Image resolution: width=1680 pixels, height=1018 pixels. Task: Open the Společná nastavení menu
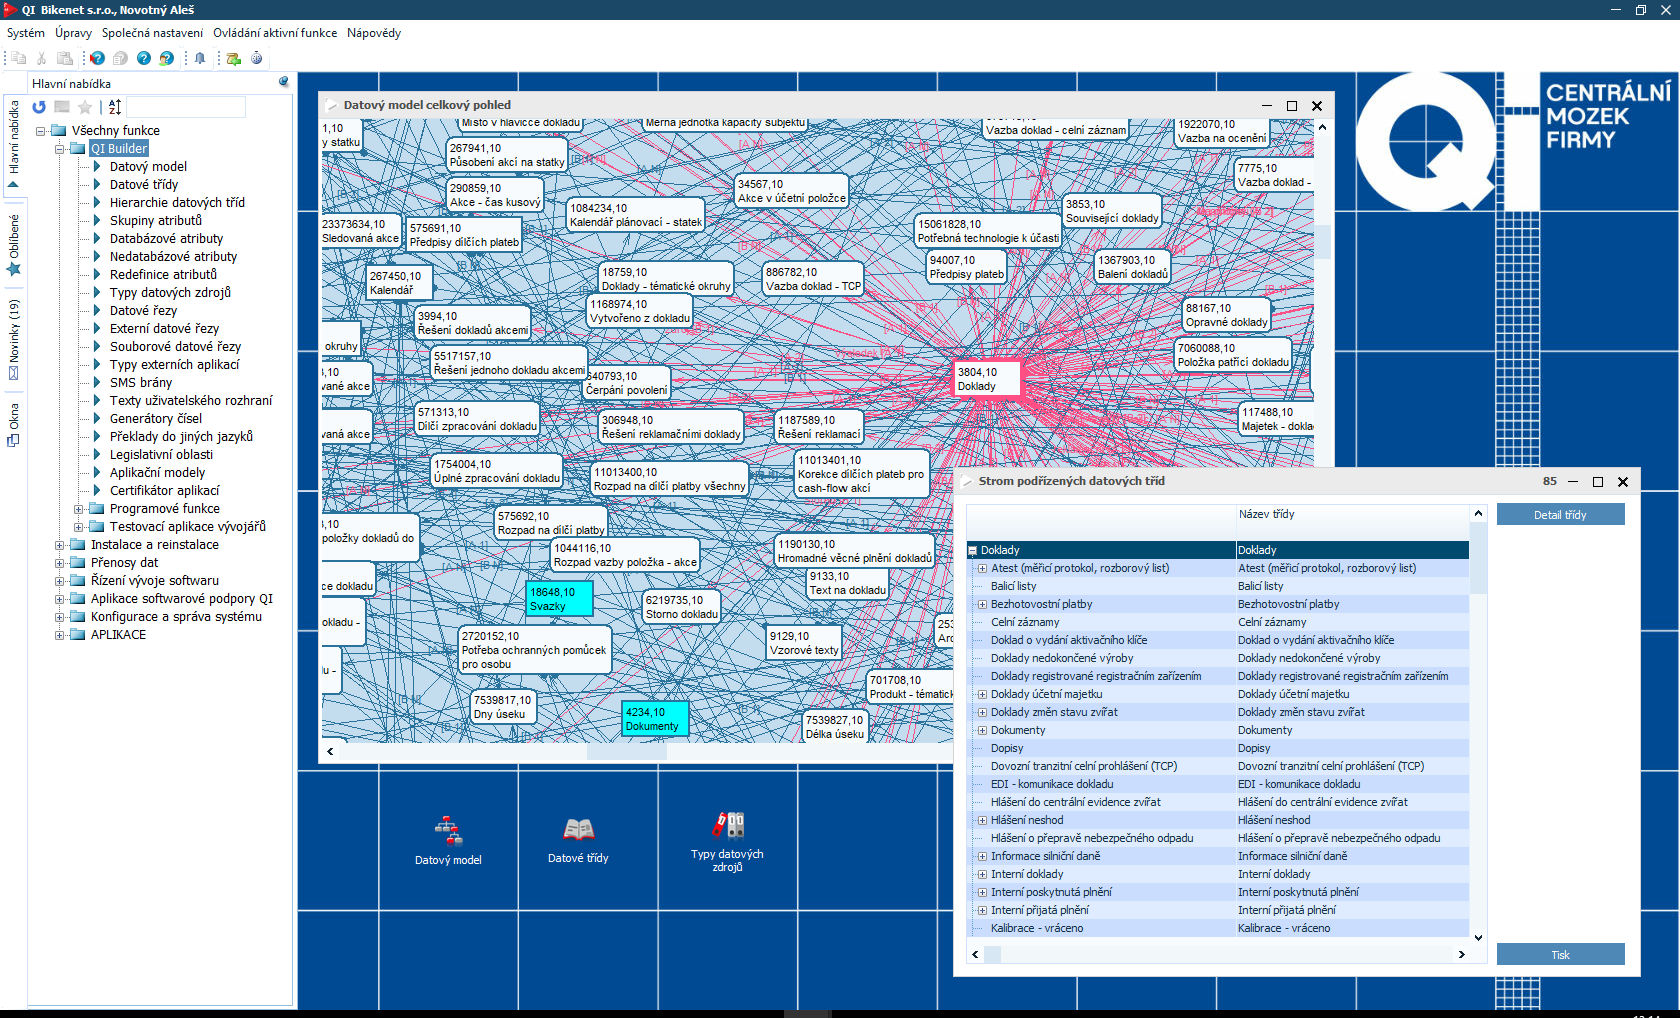point(152,33)
